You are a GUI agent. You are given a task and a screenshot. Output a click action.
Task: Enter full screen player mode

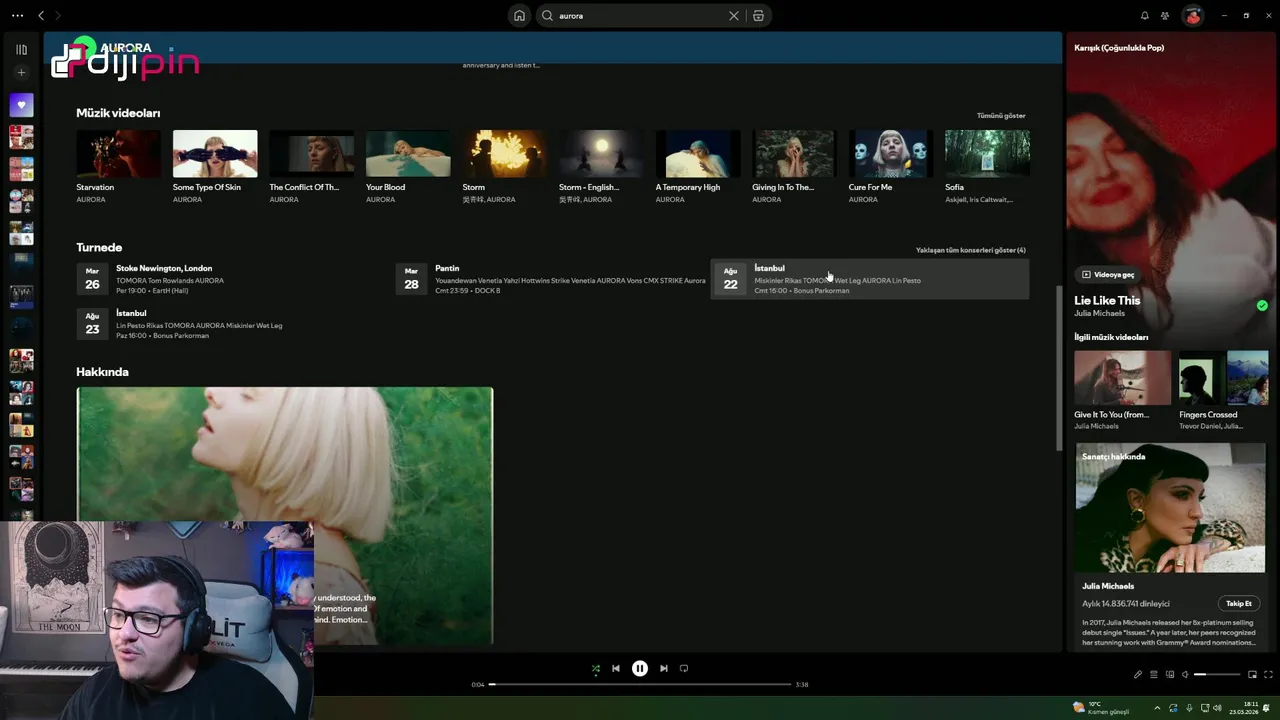[x=1268, y=675]
